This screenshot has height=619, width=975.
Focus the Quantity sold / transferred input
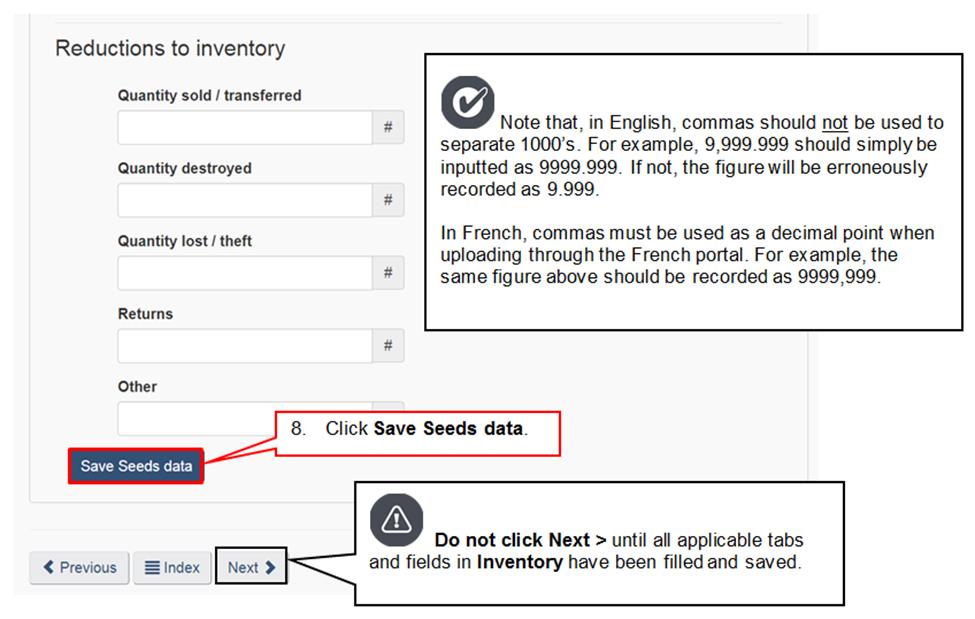pos(245,127)
